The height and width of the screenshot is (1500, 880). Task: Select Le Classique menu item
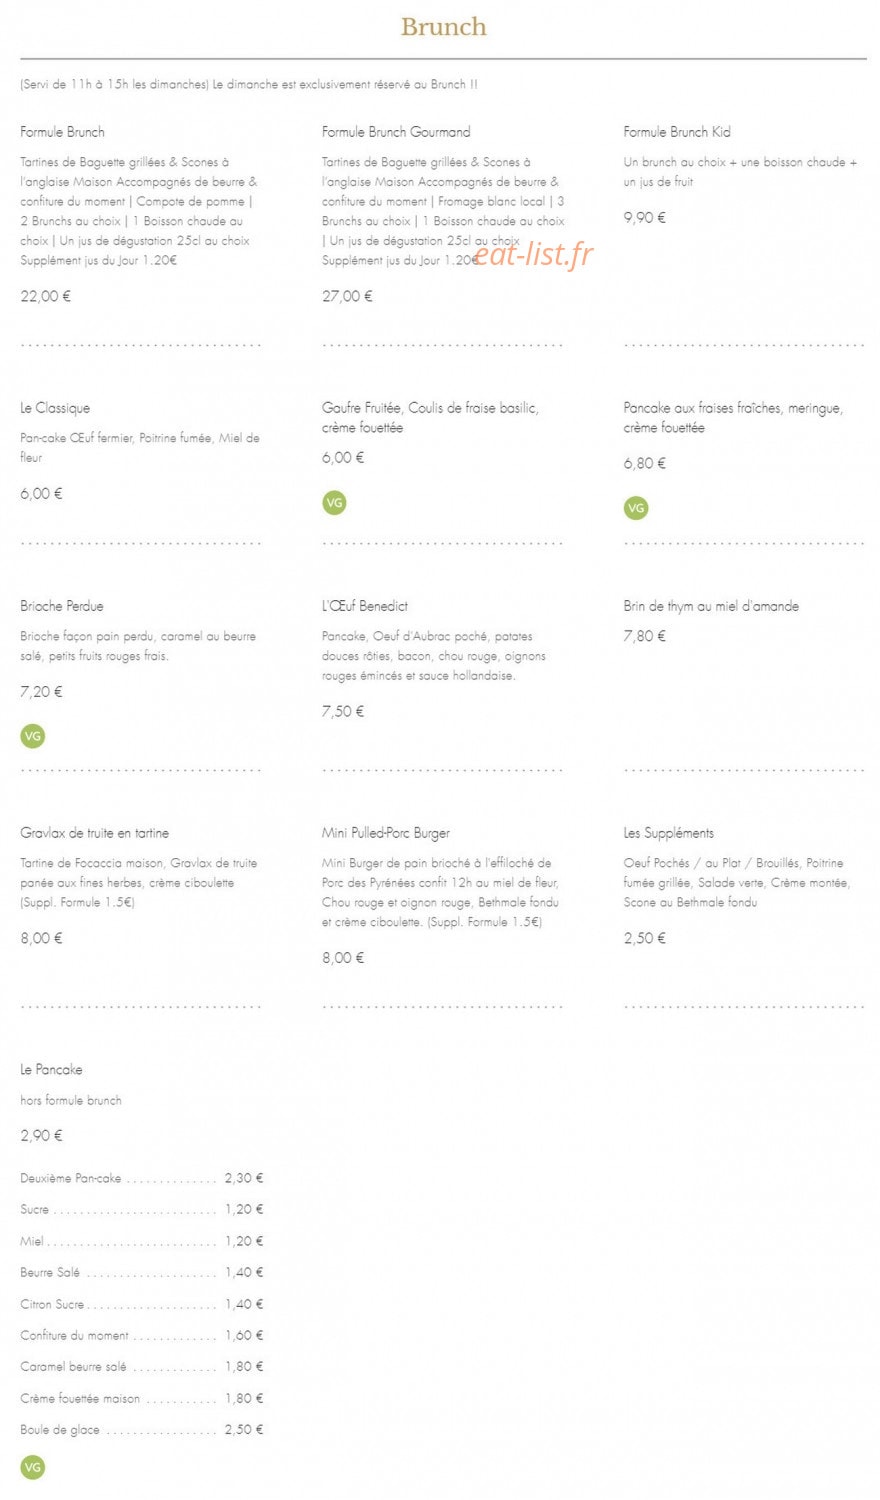[55, 408]
